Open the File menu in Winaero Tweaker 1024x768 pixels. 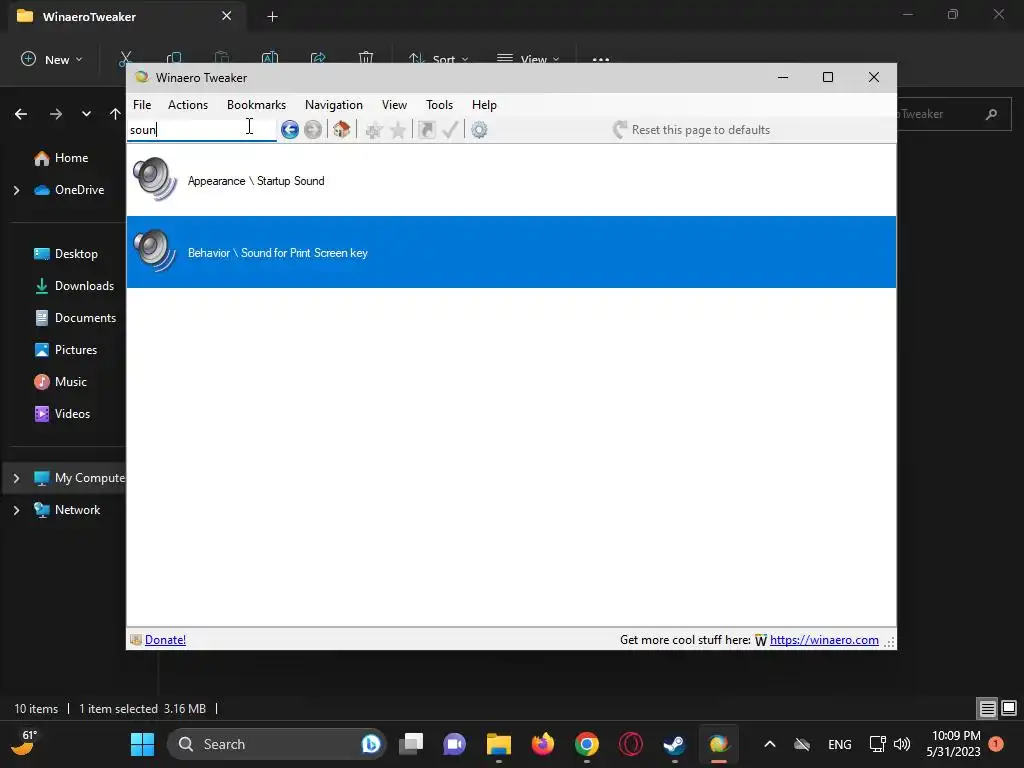click(142, 104)
